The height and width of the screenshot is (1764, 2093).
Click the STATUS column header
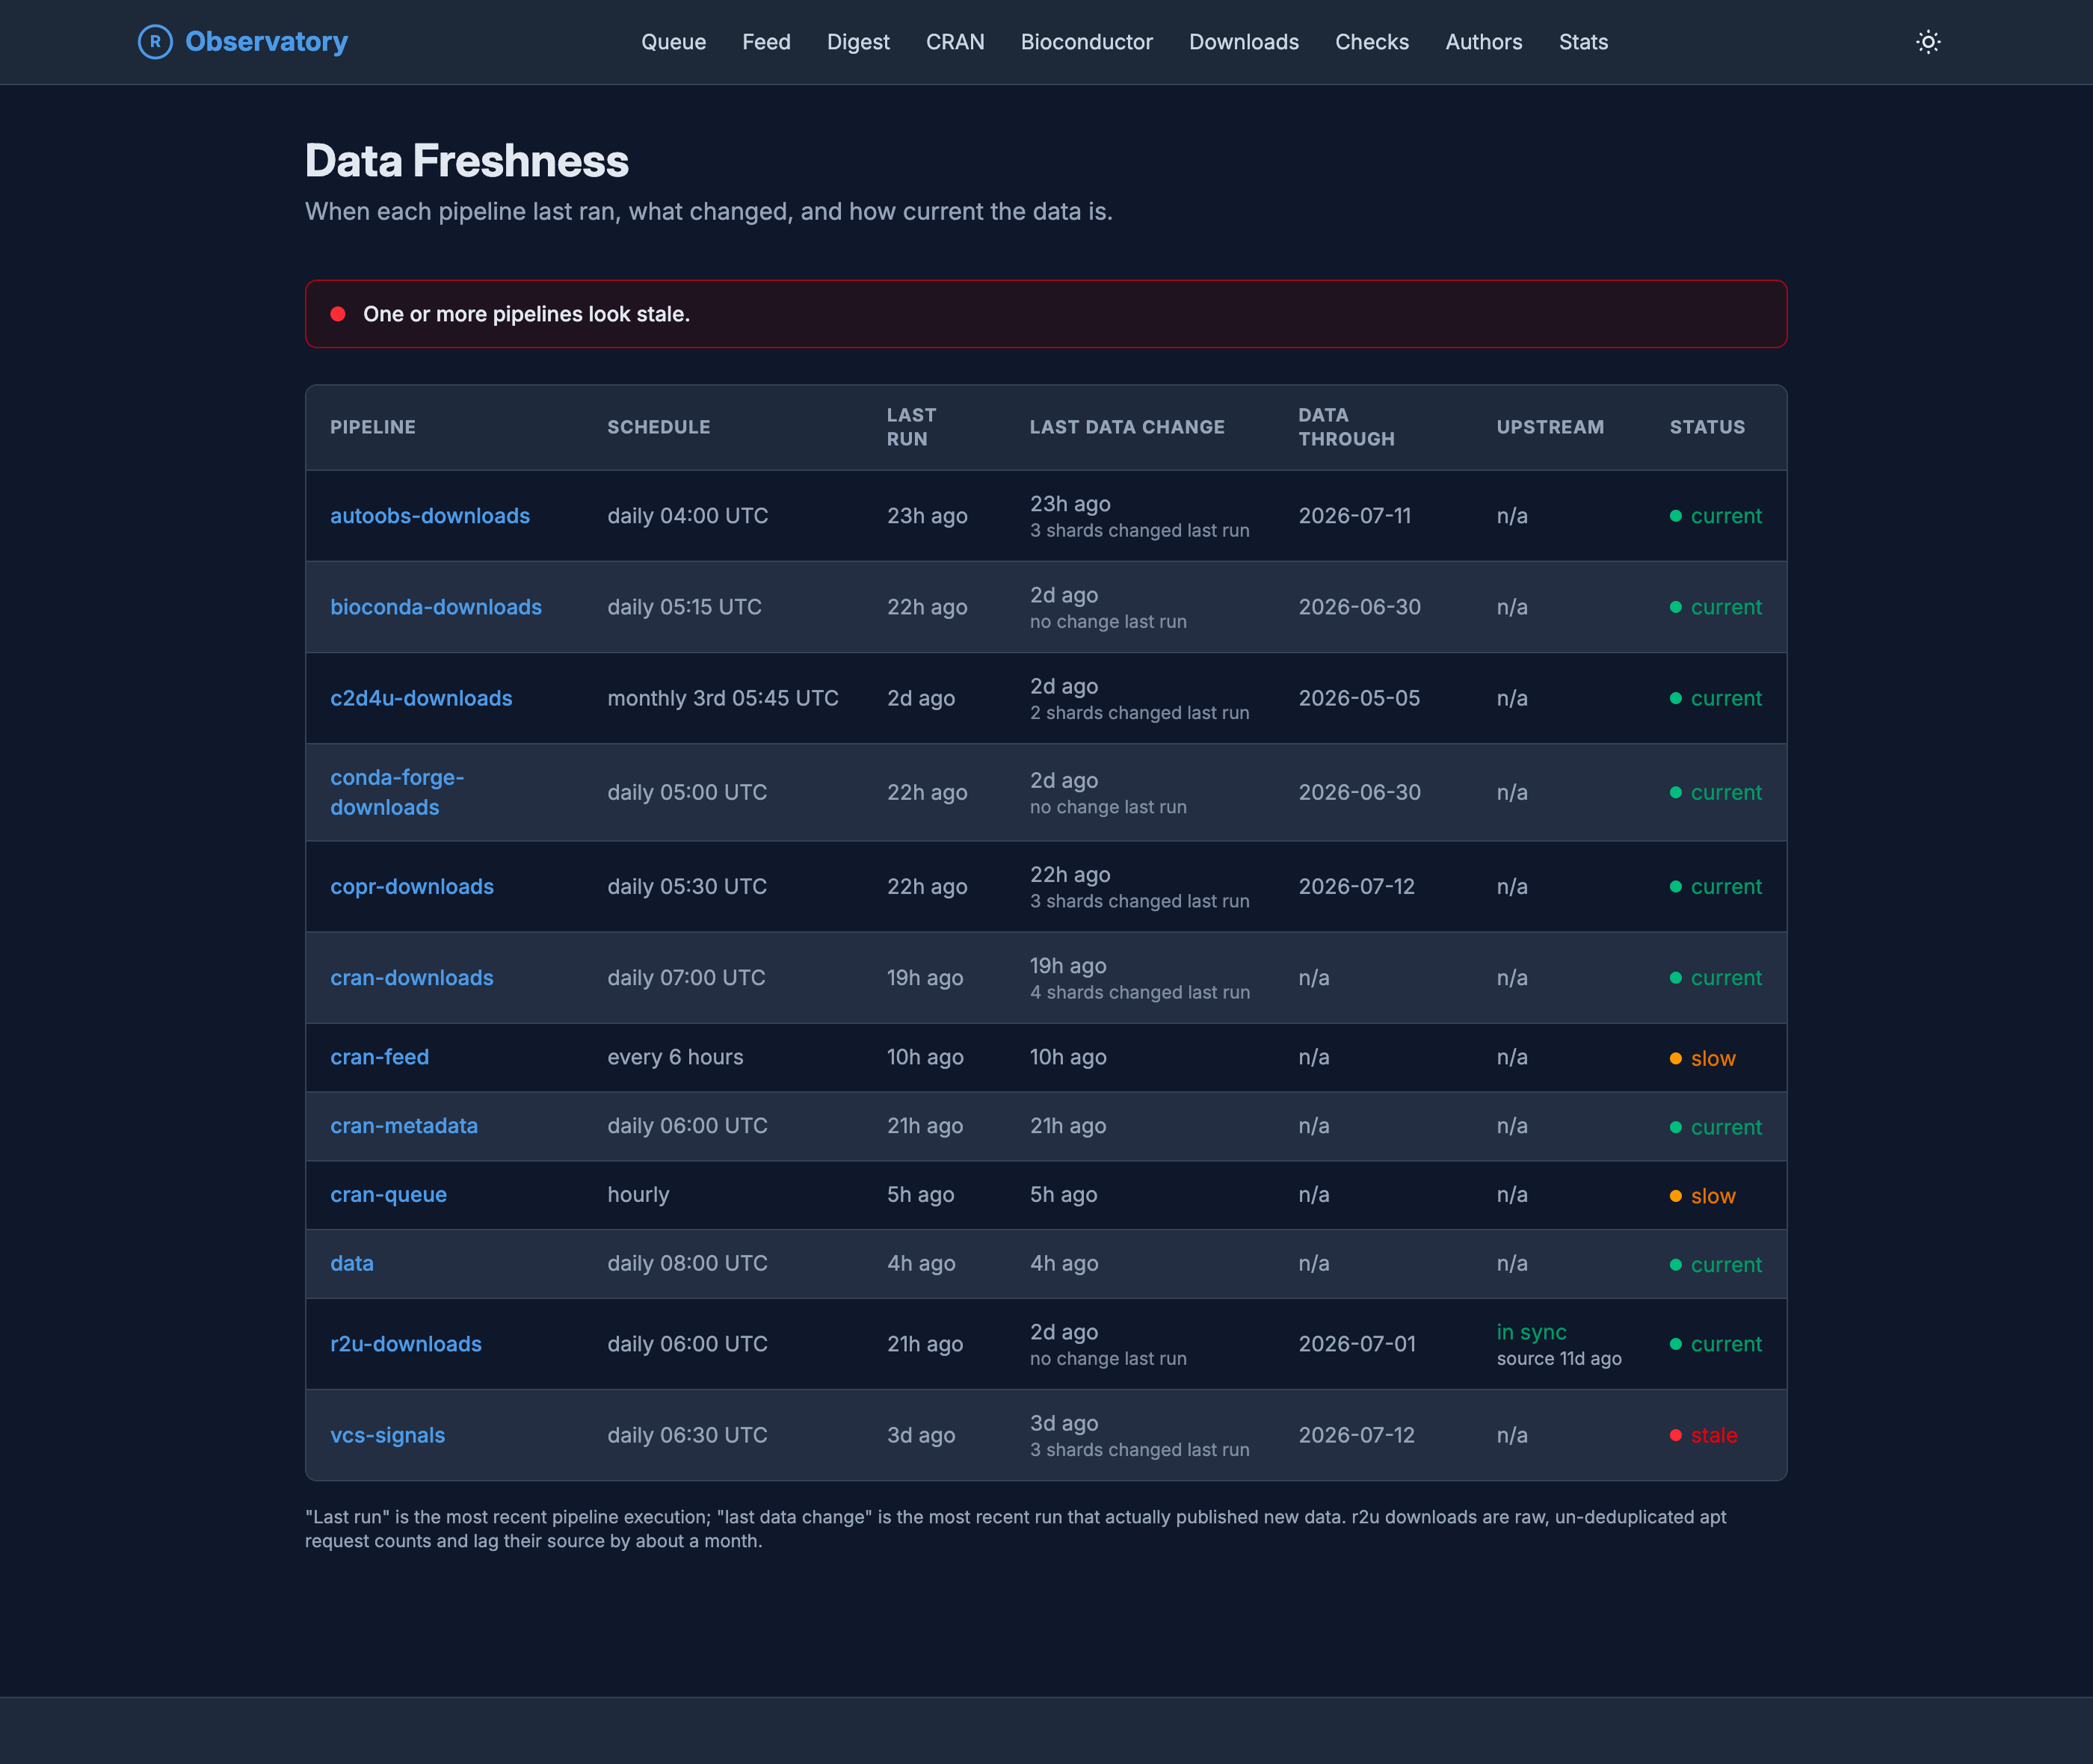[1707, 427]
